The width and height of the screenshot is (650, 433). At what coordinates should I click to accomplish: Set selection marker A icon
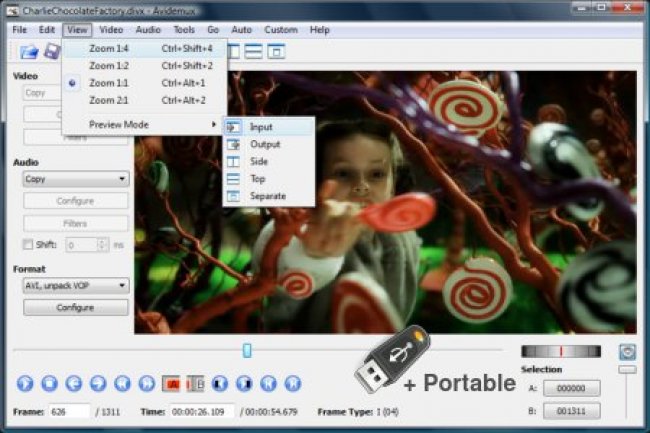coord(171,383)
